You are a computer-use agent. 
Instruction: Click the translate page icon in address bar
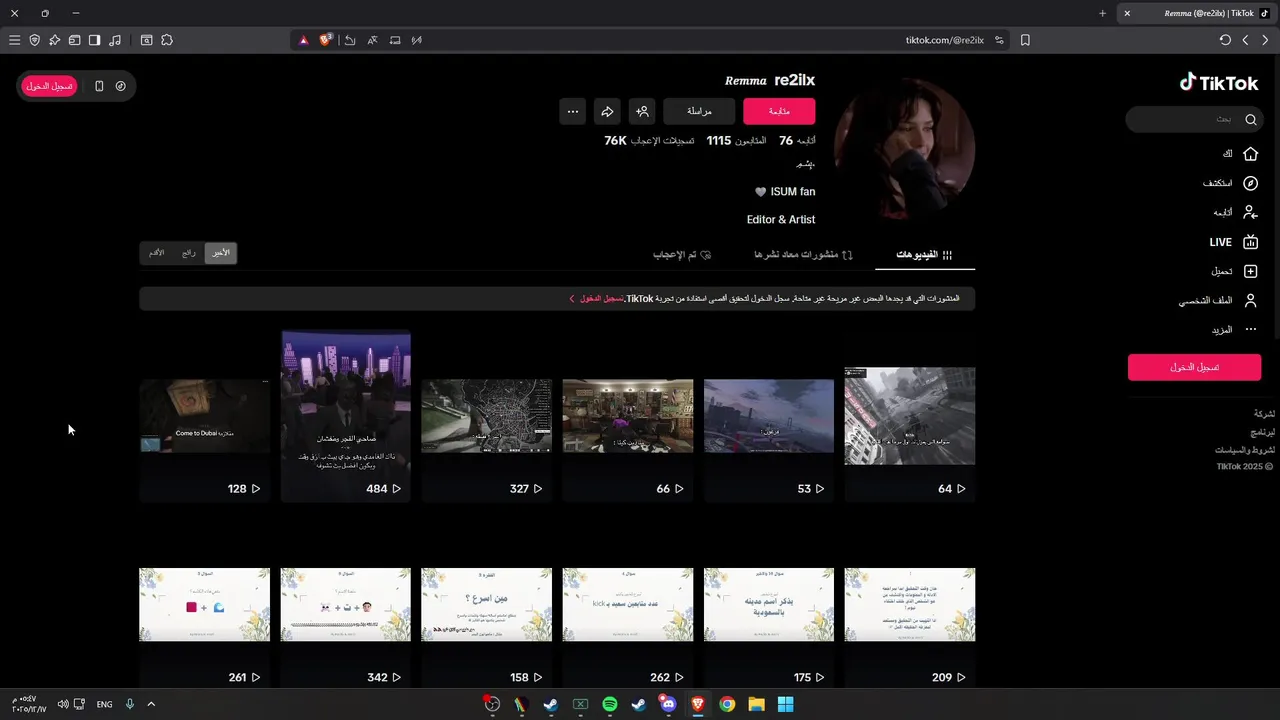[x=372, y=40]
